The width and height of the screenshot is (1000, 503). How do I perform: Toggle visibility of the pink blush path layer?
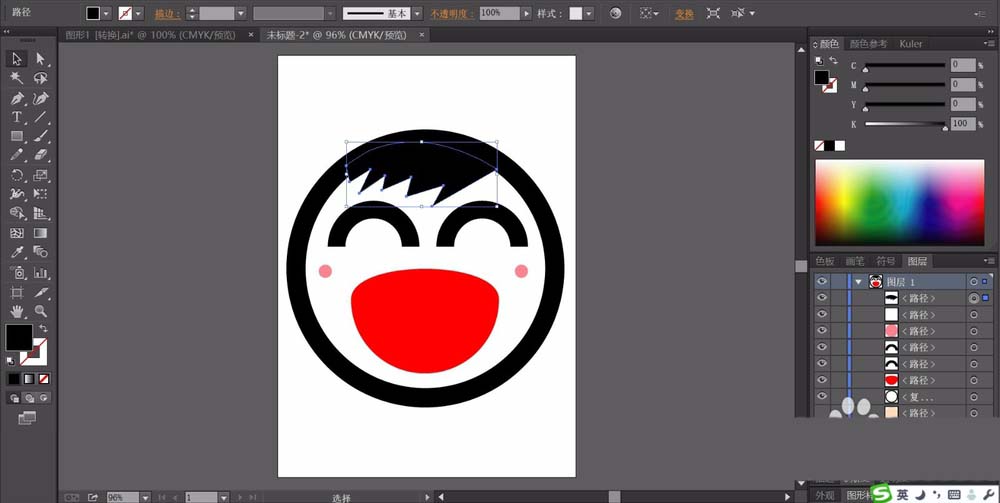point(822,331)
